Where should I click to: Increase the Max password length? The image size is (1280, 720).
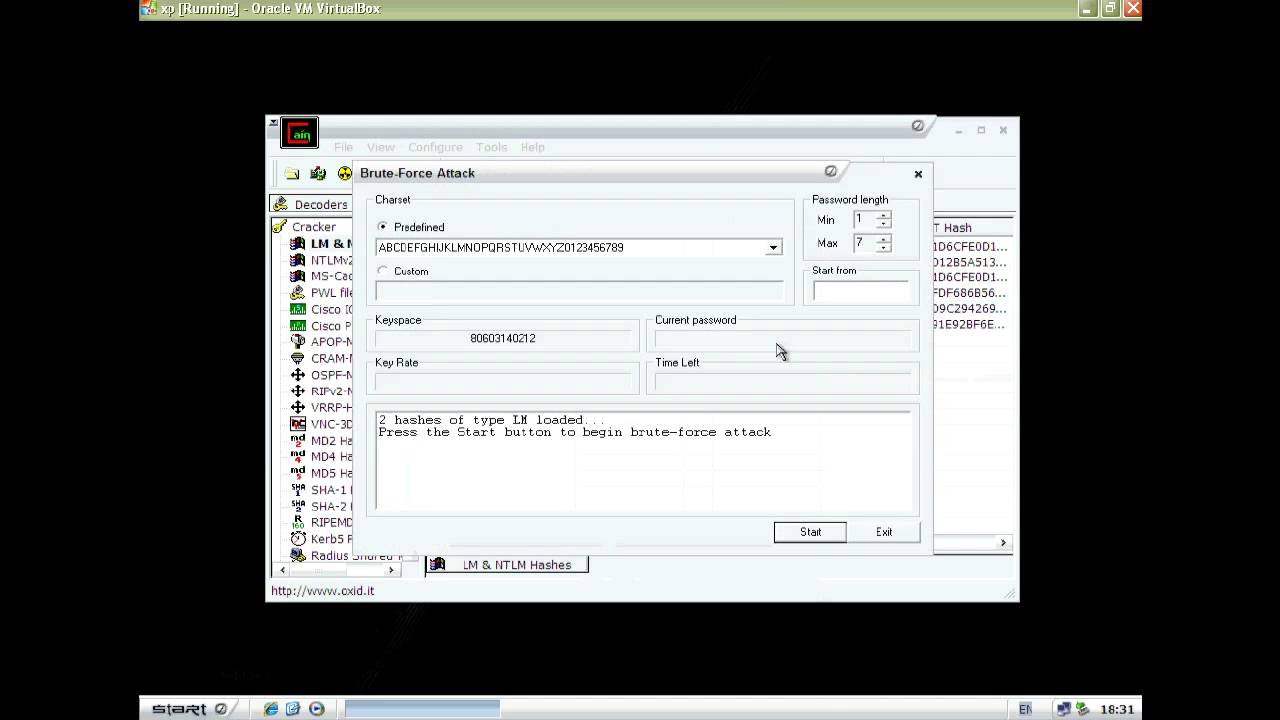(x=883, y=238)
